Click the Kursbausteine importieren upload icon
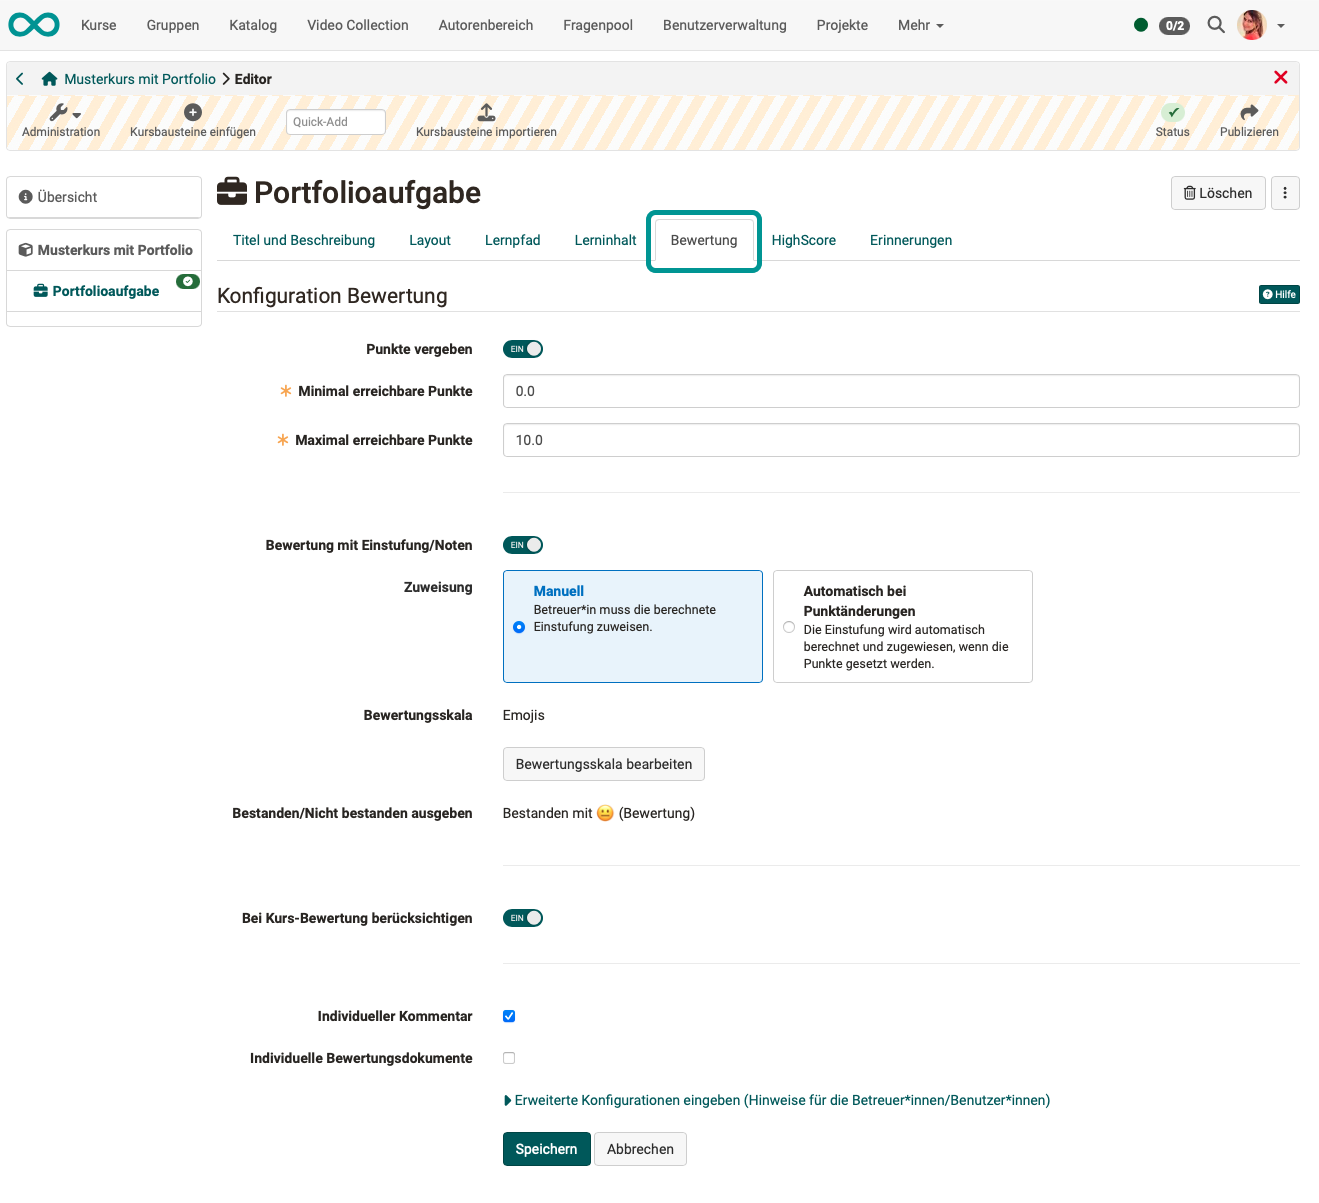Viewport: 1319px width, 1203px height. coord(486,112)
